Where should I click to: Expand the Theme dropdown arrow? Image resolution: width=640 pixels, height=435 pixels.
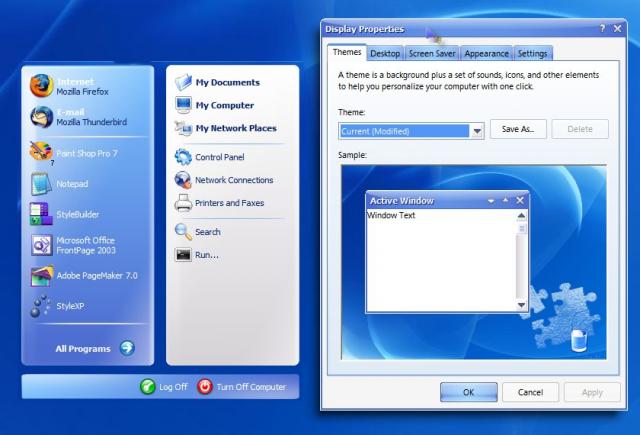477,131
